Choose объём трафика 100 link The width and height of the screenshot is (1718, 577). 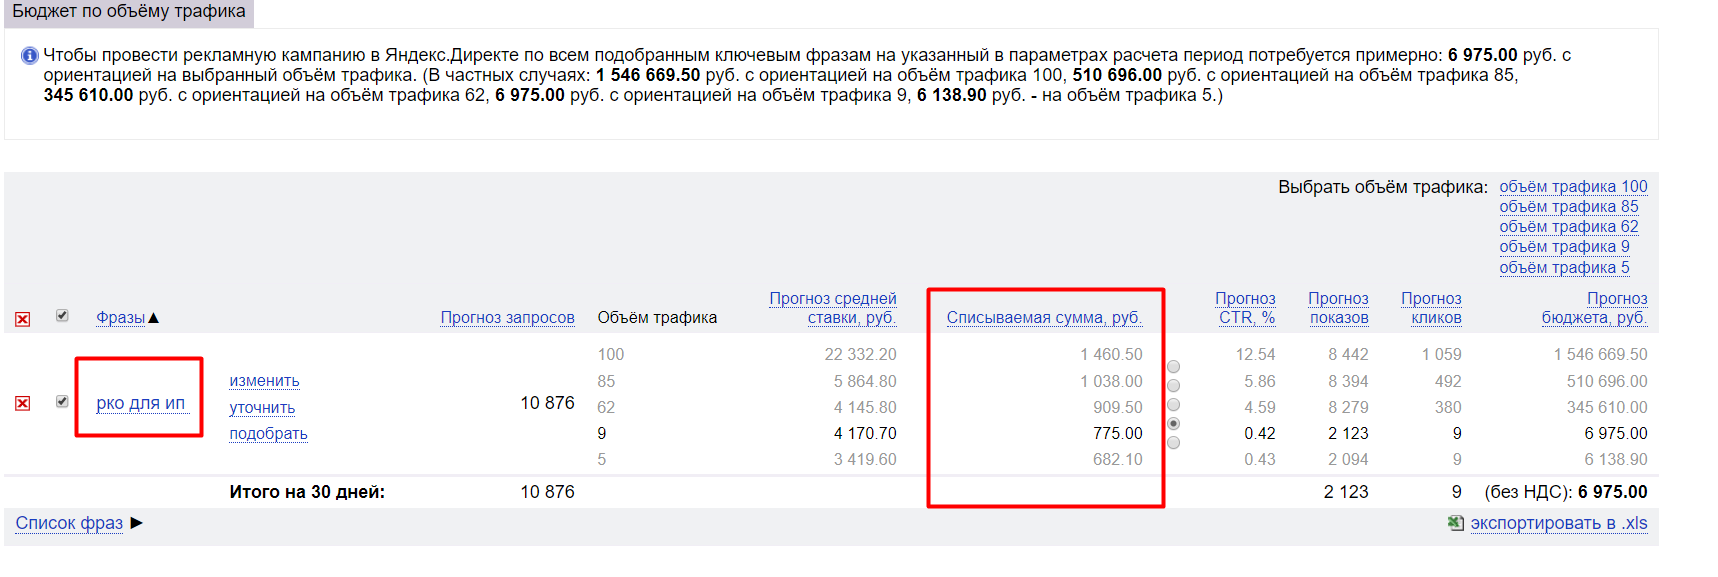click(x=1573, y=187)
